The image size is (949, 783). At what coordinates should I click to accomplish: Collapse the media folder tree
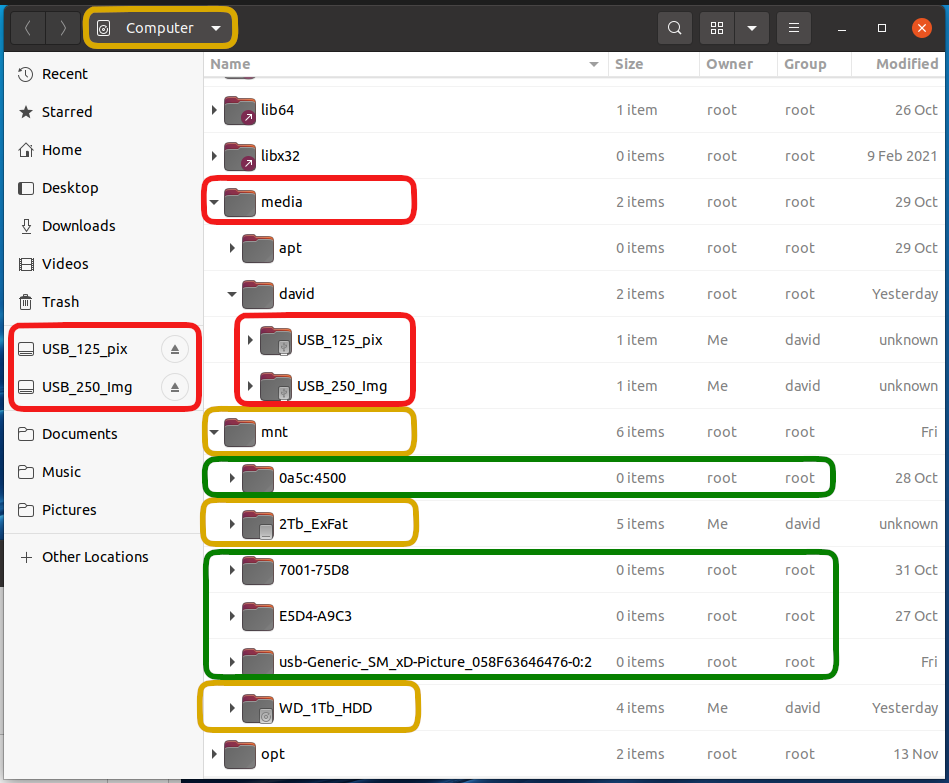coord(214,202)
